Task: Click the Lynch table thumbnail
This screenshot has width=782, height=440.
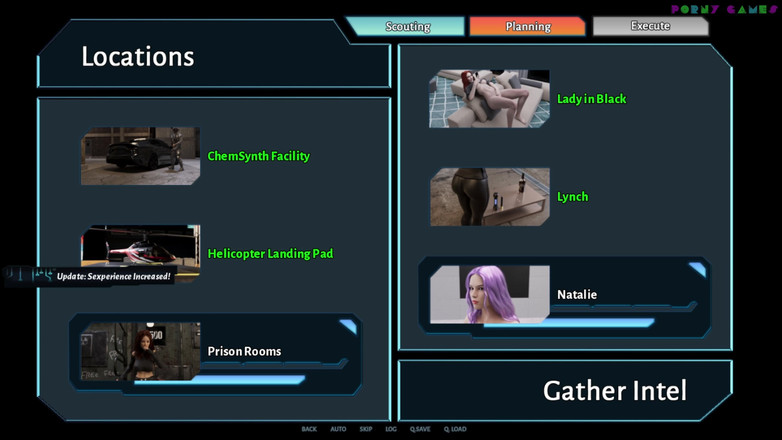Action: (x=490, y=197)
